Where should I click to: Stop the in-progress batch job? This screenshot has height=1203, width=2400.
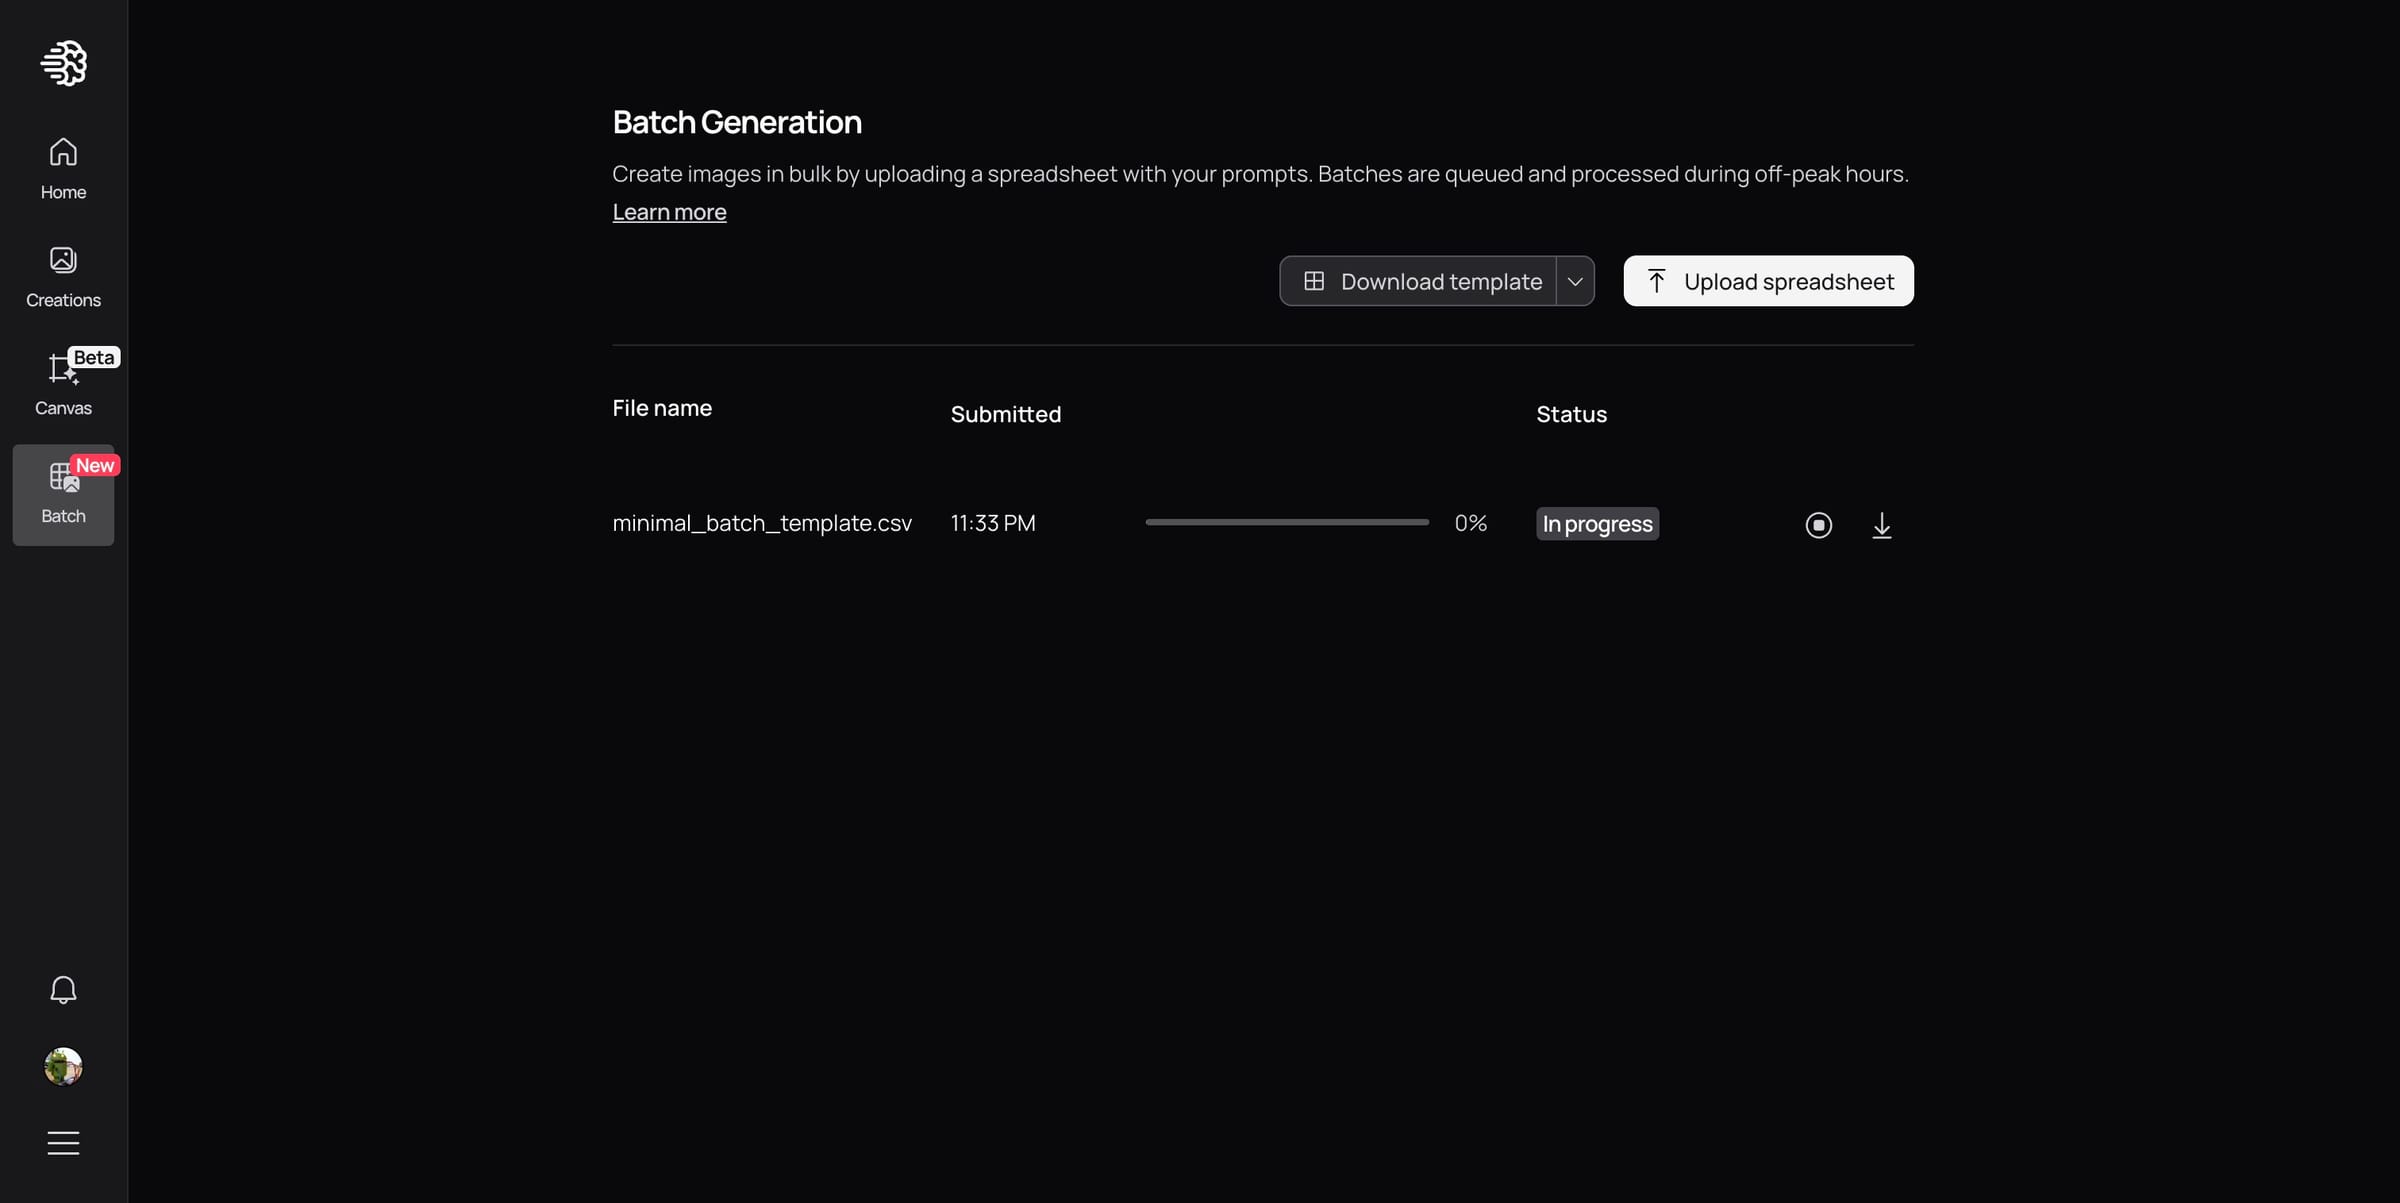point(1818,525)
